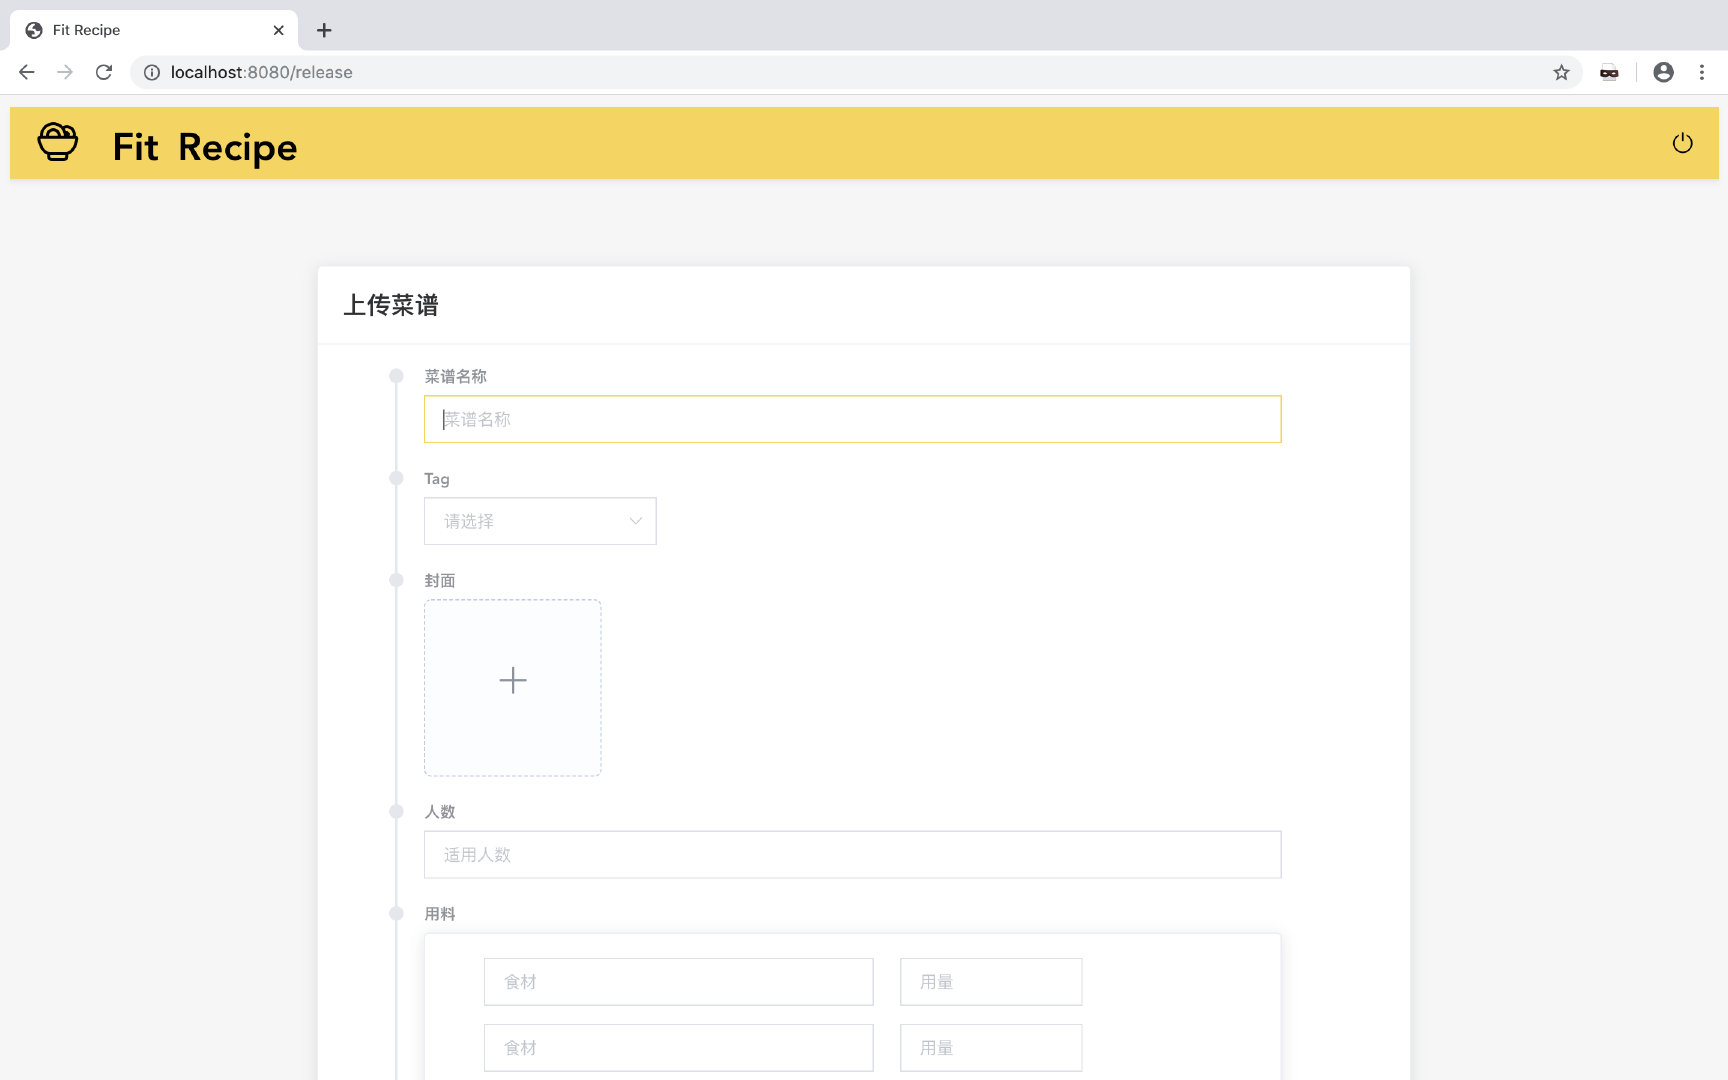Open the Chrome three-dot menu
1728x1080 pixels.
[x=1701, y=72]
